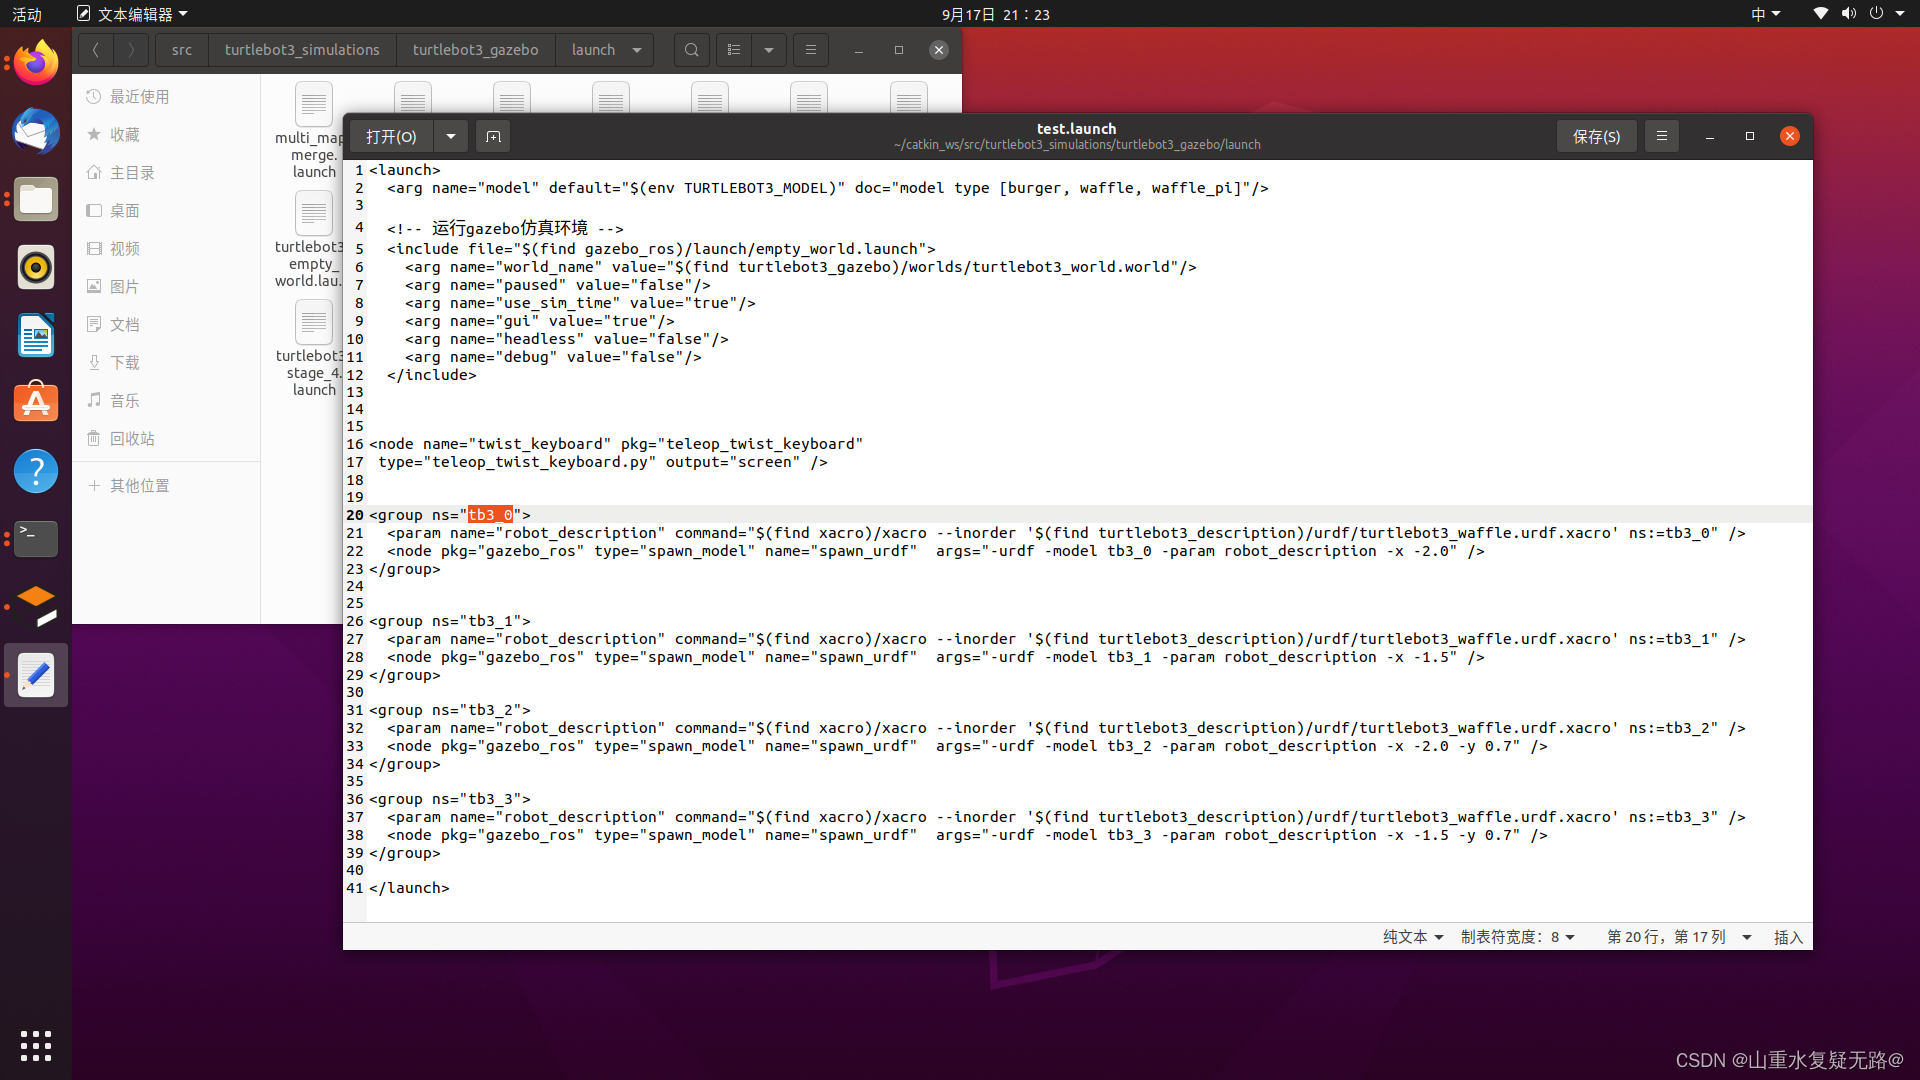Expand the Open button recent files arrow
Viewport: 1920px width, 1080px height.
pos(451,137)
